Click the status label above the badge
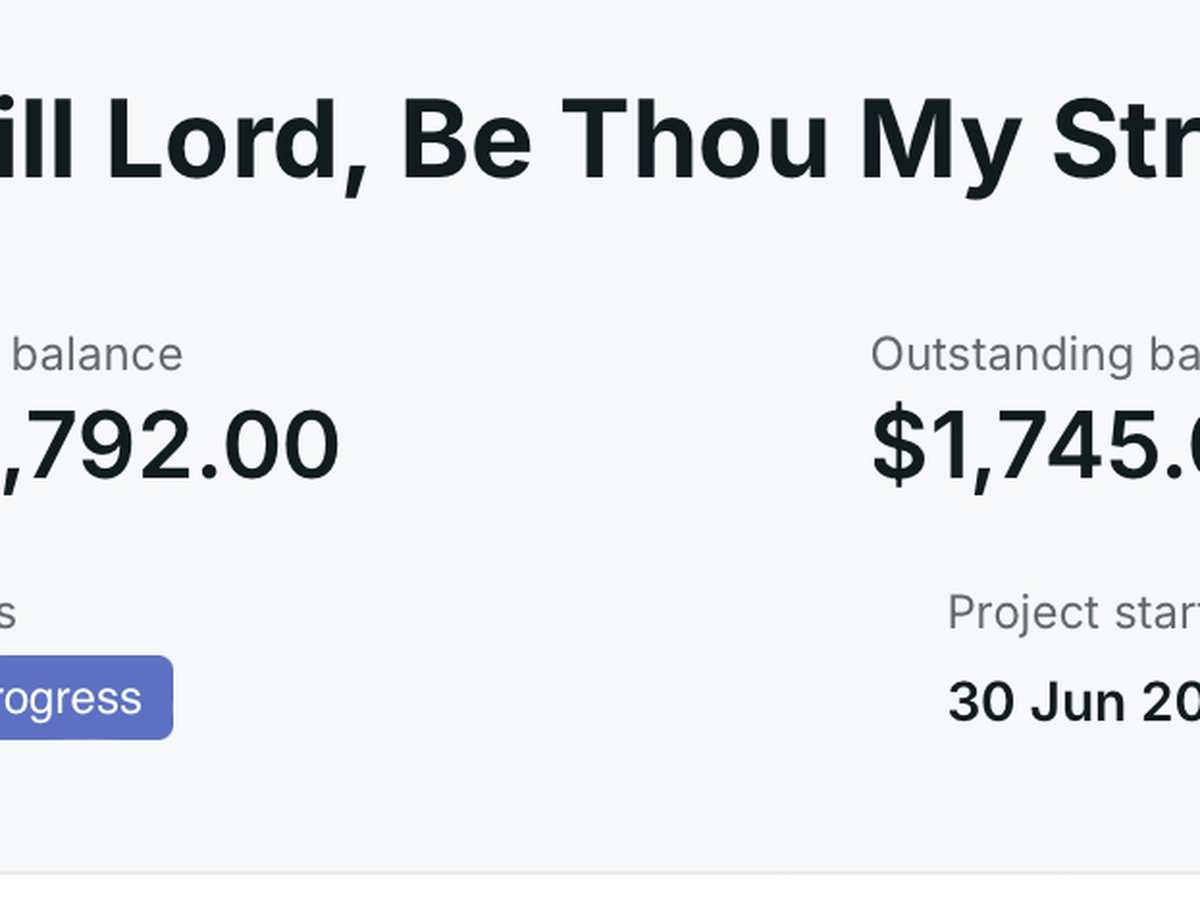The height and width of the screenshot is (900, 1200). click(6, 612)
